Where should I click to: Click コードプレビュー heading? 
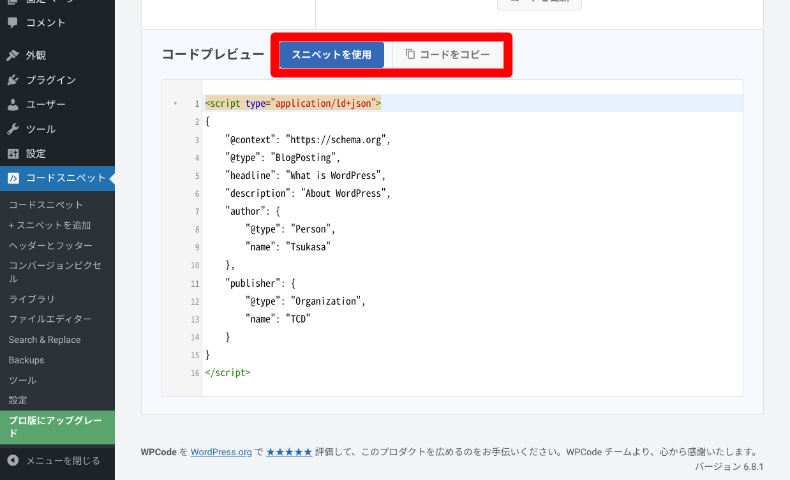pyautogui.click(x=213, y=54)
